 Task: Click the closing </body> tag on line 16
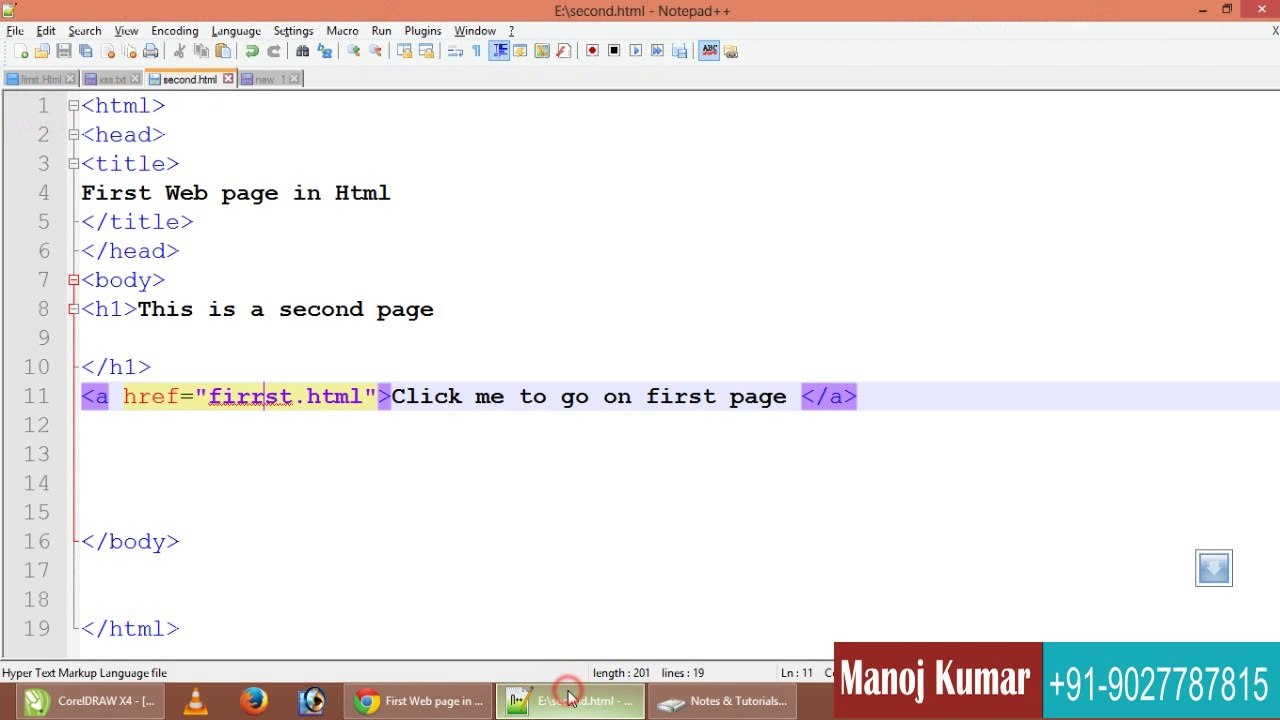[x=130, y=541]
